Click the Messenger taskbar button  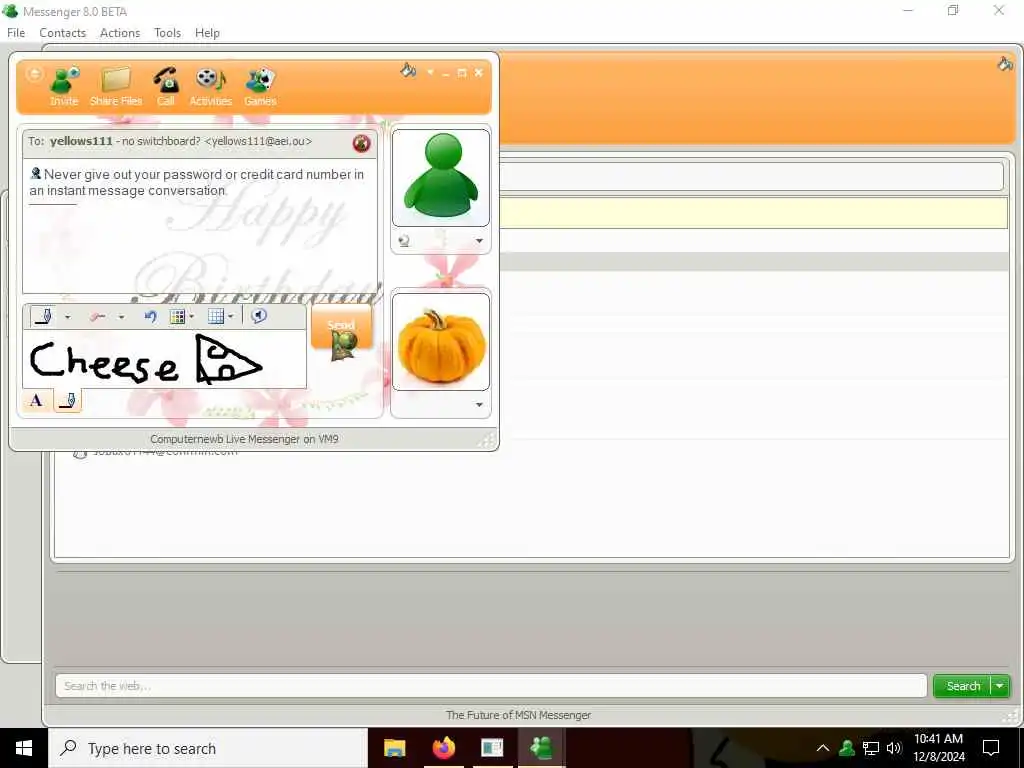click(x=541, y=748)
